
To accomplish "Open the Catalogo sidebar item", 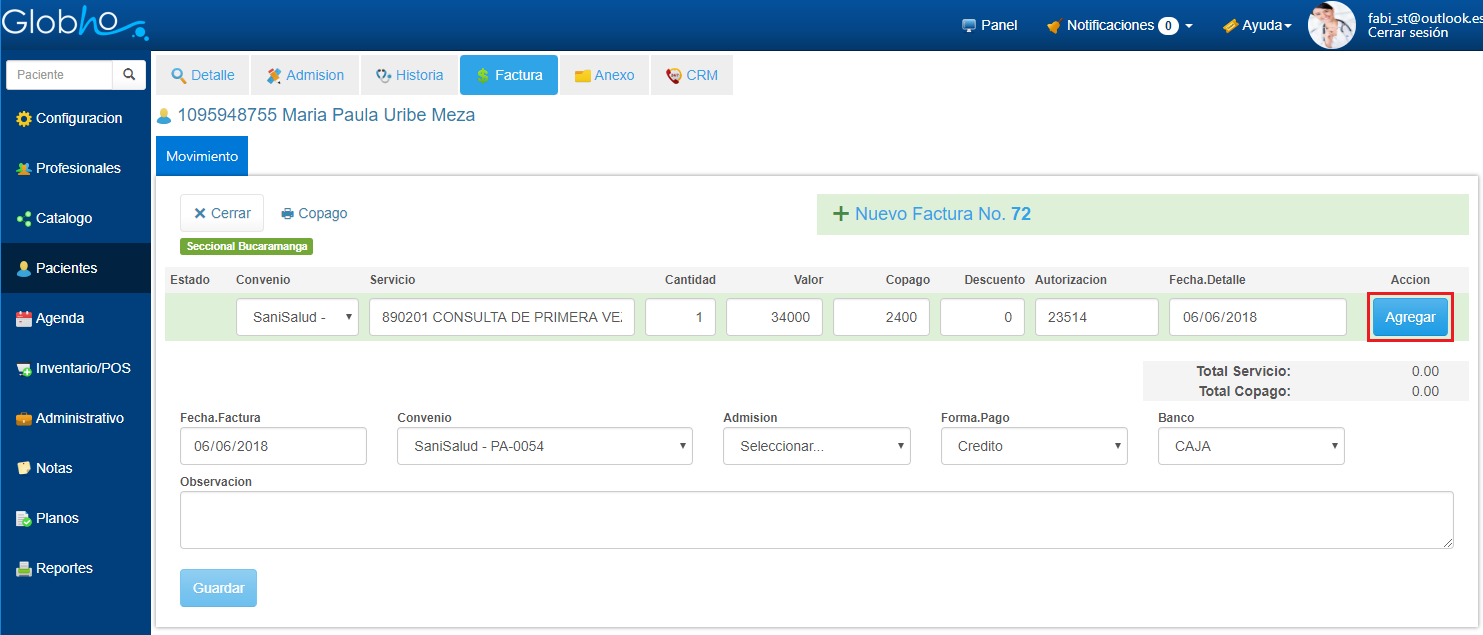I will [x=62, y=218].
